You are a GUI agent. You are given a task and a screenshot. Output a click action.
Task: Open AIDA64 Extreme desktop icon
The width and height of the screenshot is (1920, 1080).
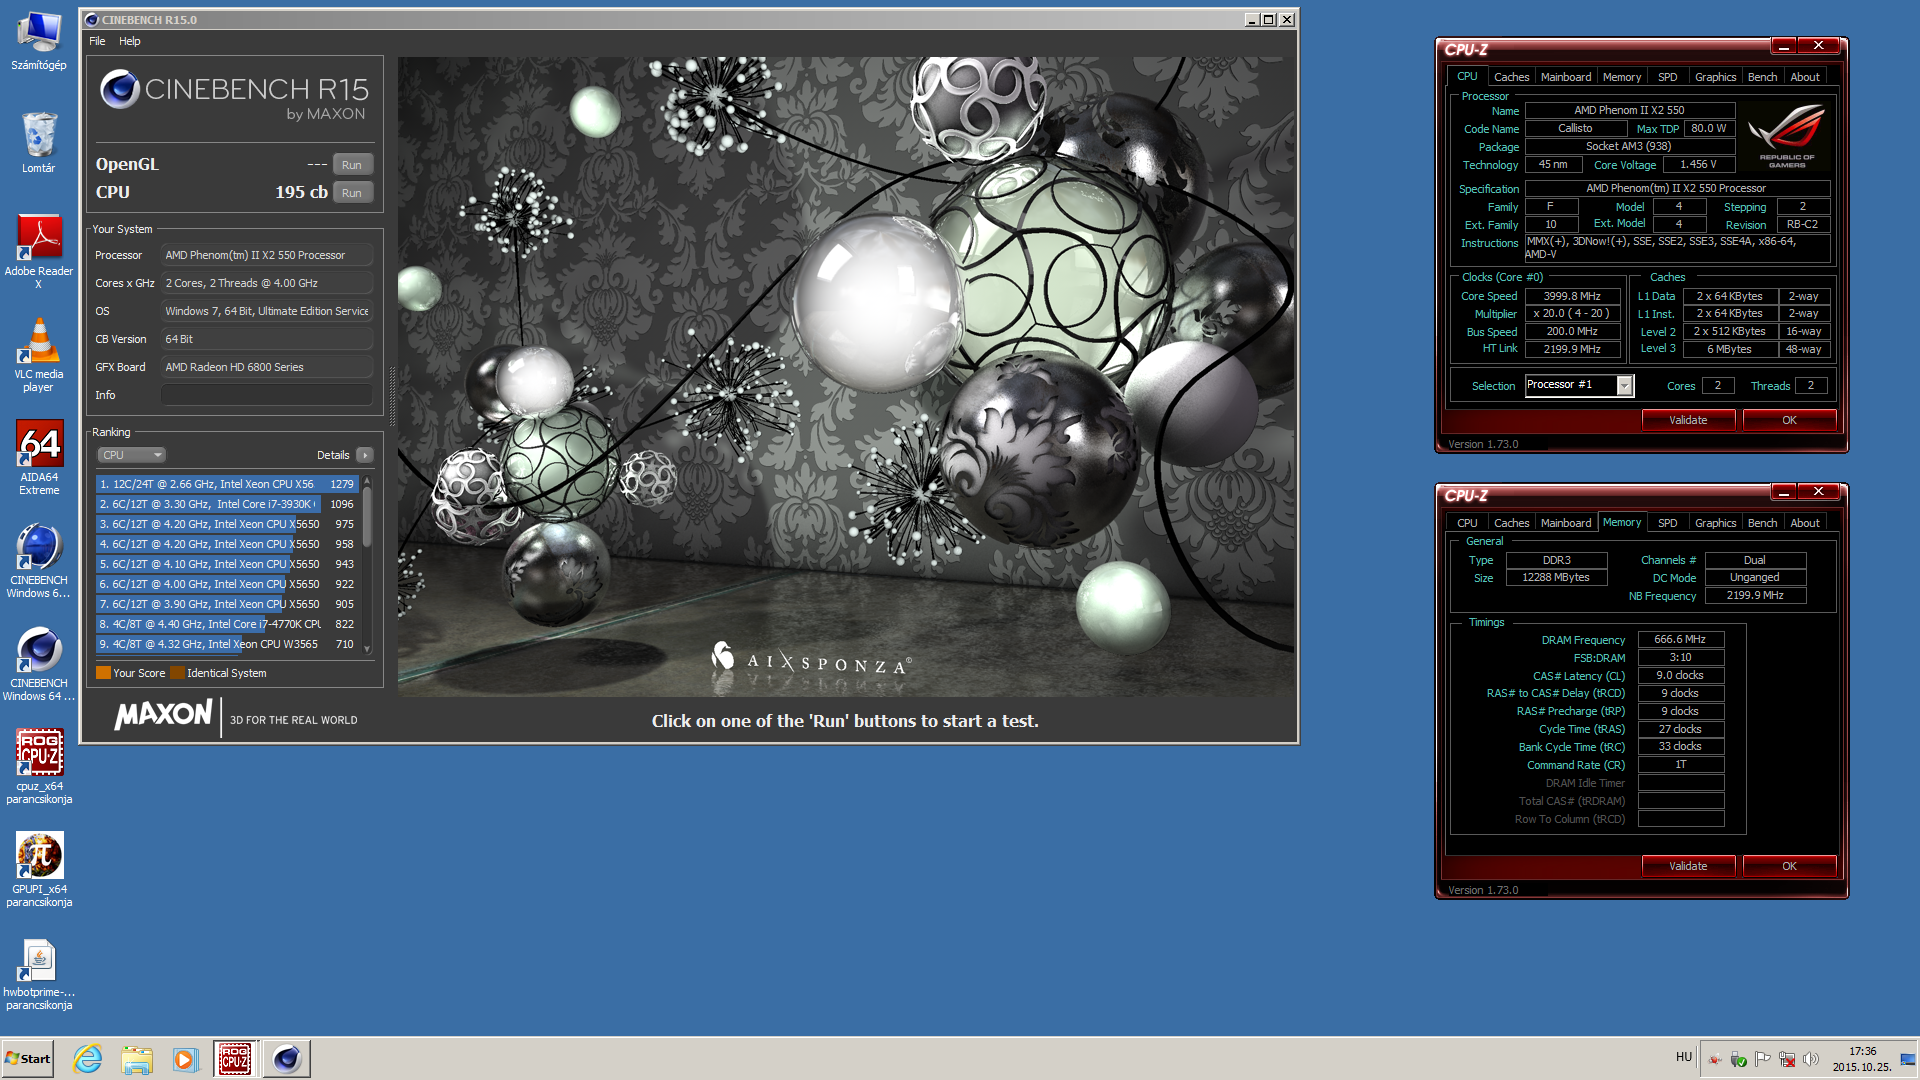pyautogui.click(x=39, y=458)
